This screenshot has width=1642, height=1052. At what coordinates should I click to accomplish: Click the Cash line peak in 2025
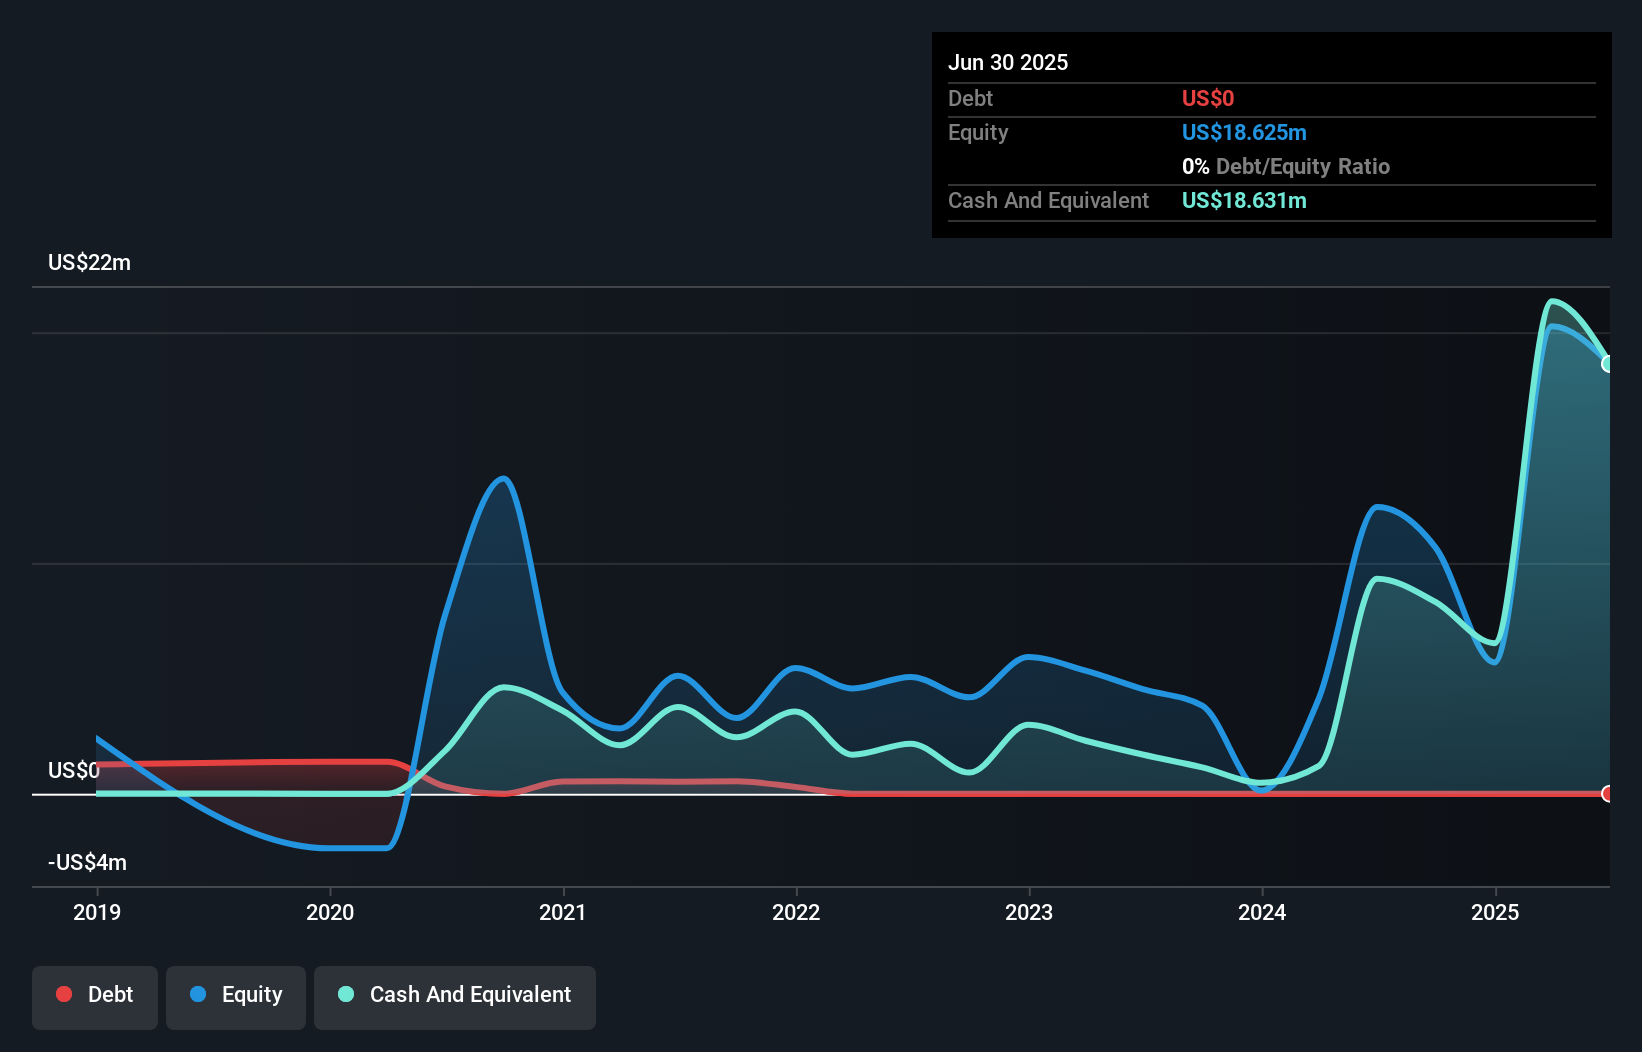[x=1553, y=300]
